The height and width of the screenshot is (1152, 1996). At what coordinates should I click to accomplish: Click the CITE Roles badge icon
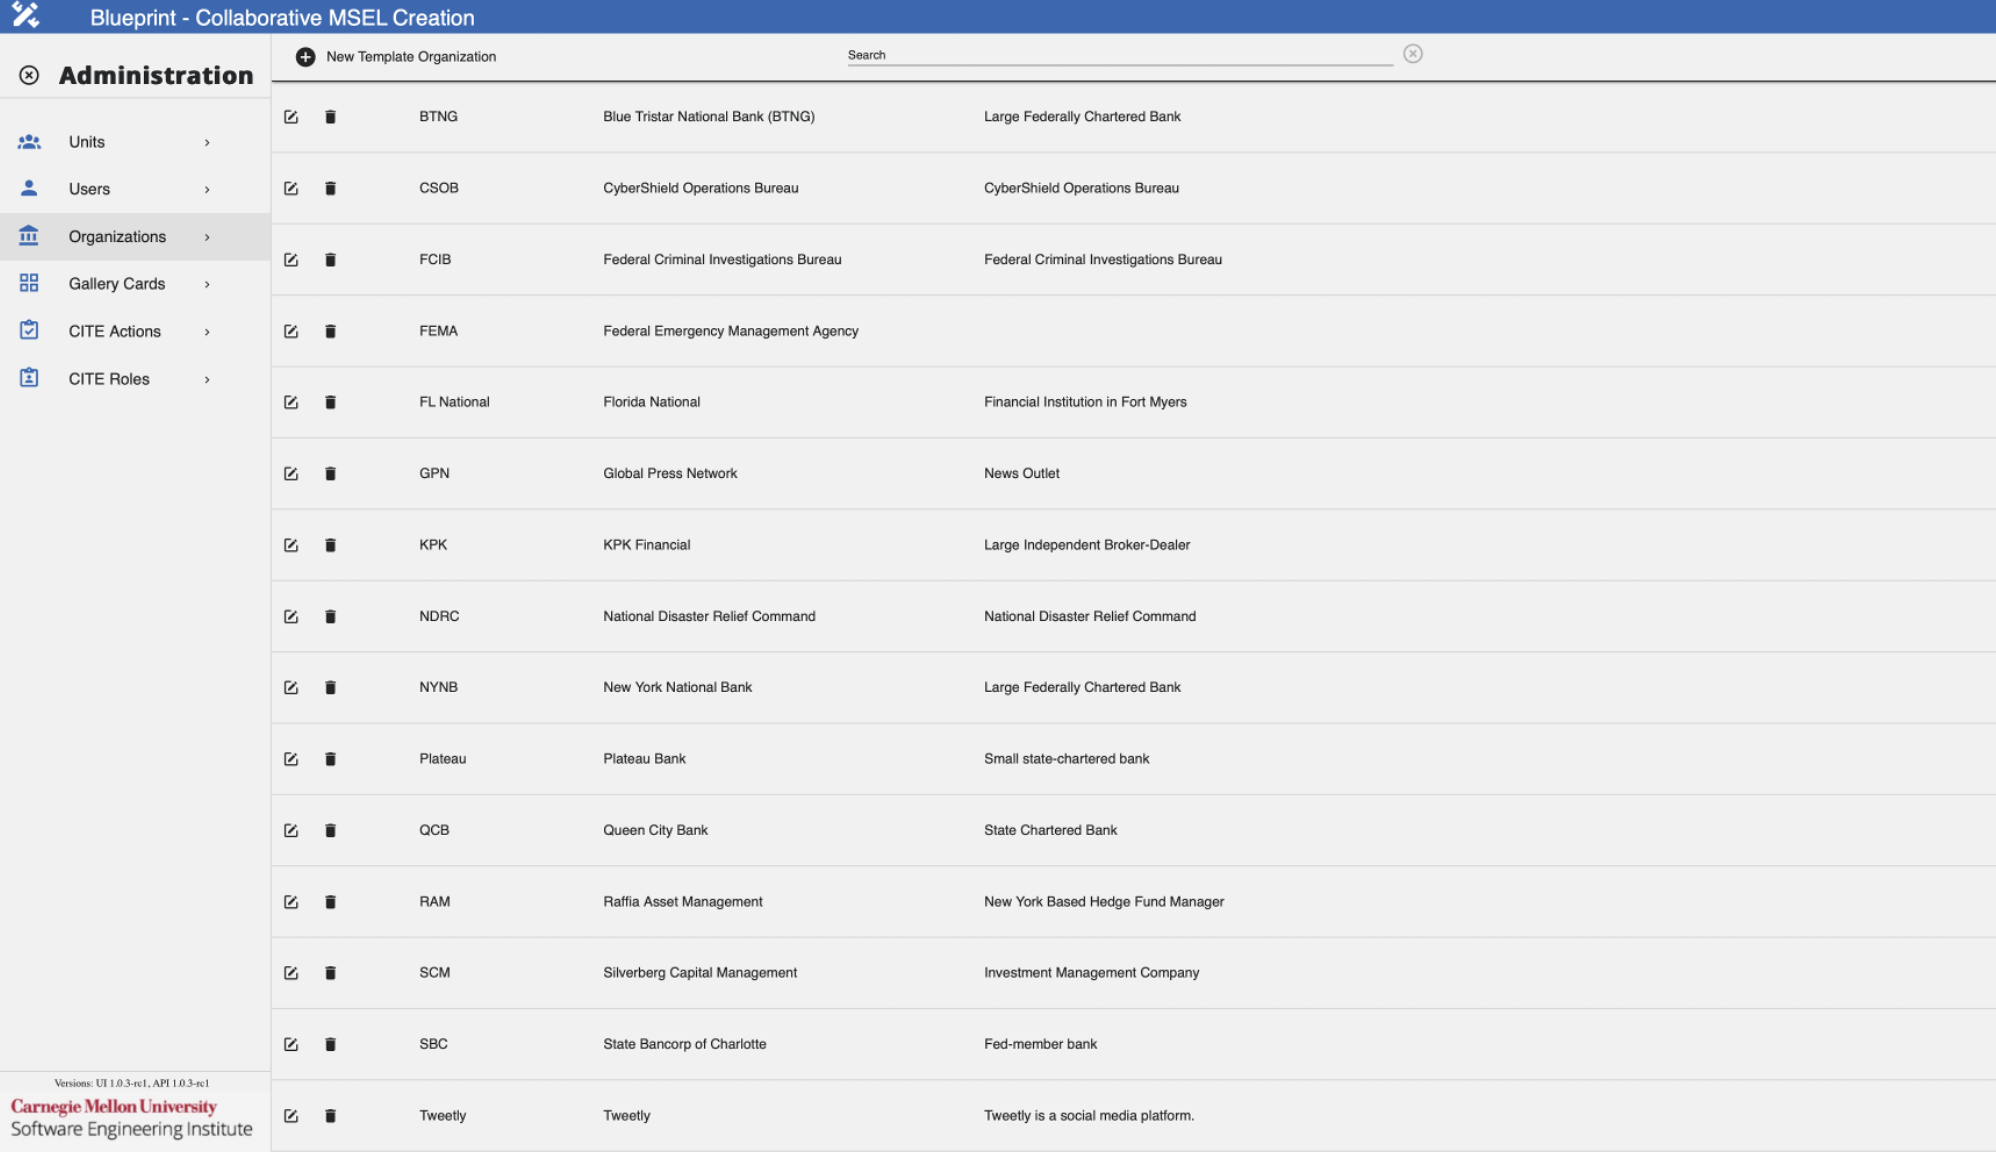point(29,378)
